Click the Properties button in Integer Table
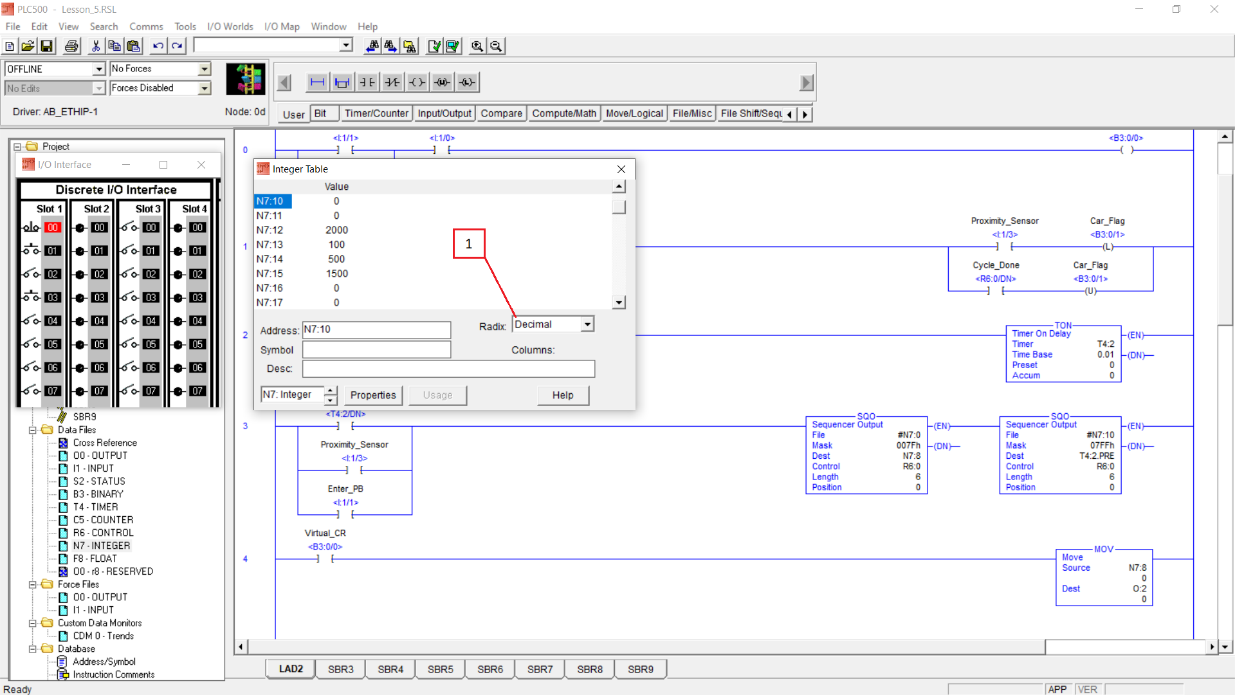1235x695 pixels. click(x=373, y=395)
